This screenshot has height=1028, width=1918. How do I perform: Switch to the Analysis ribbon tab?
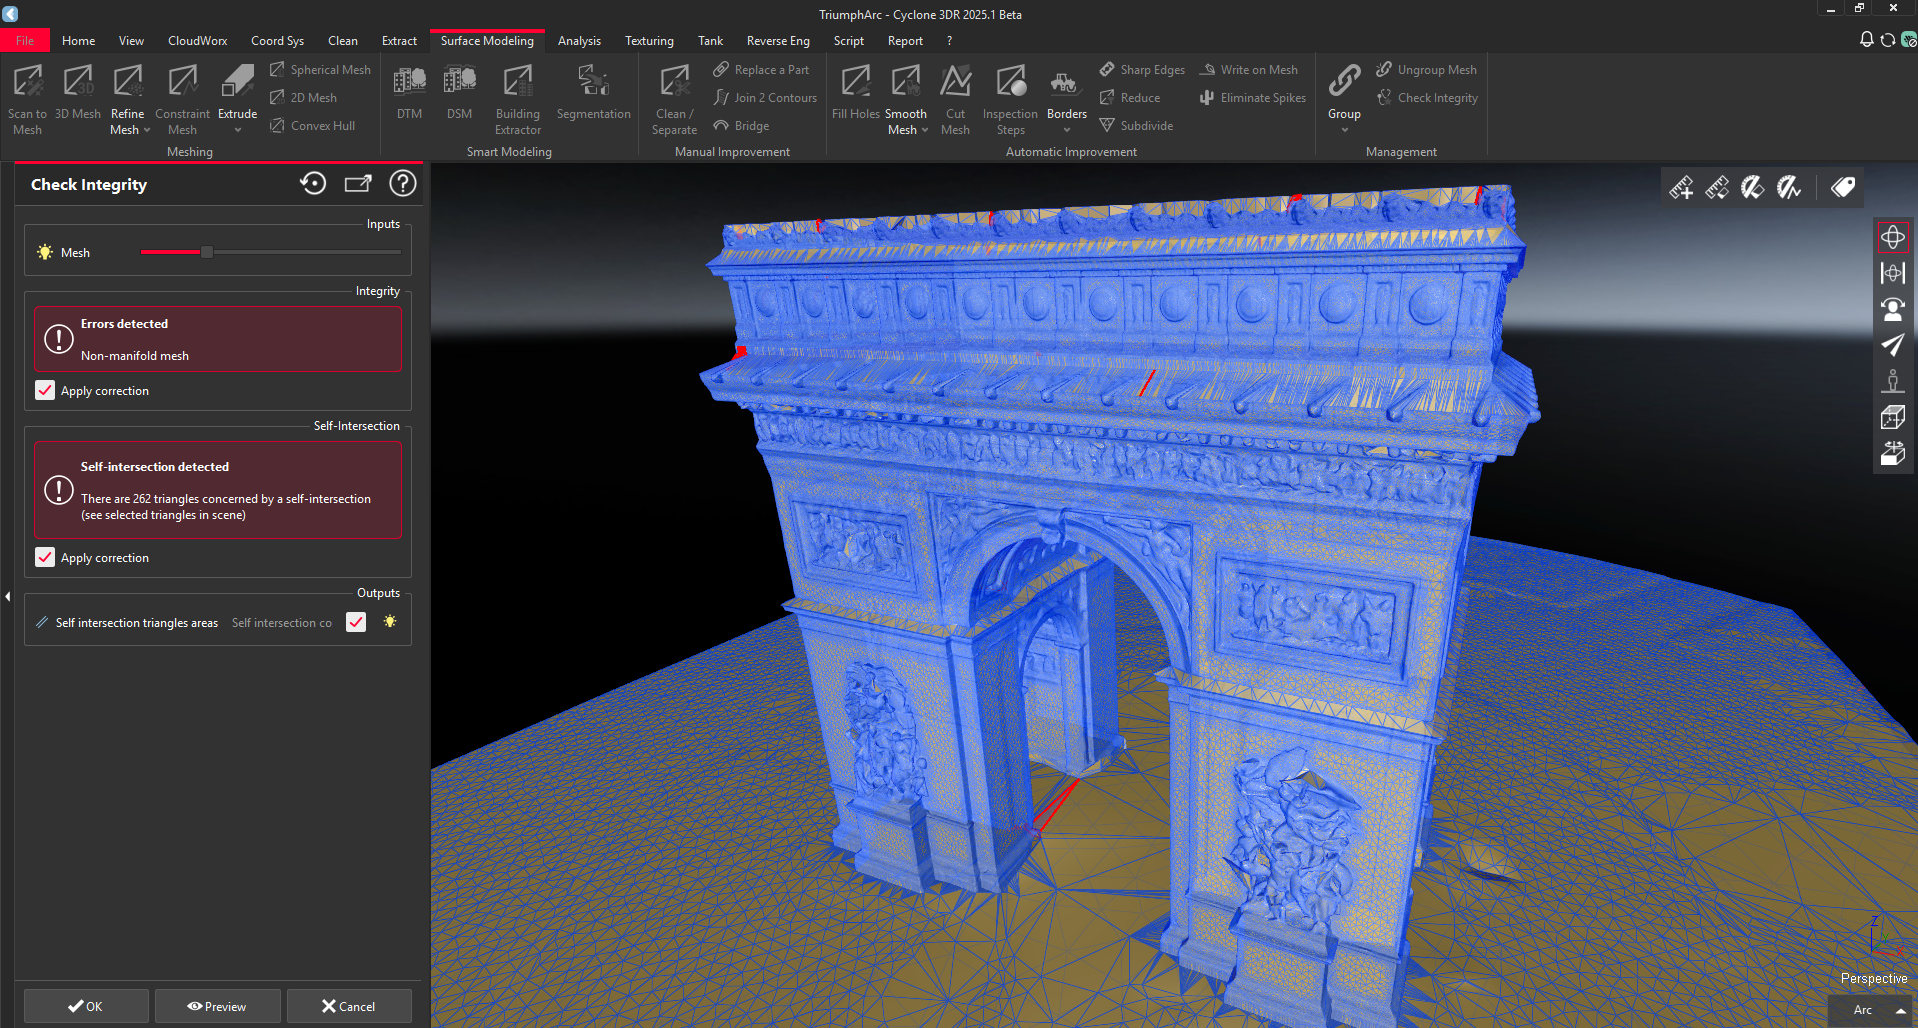coord(579,41)
